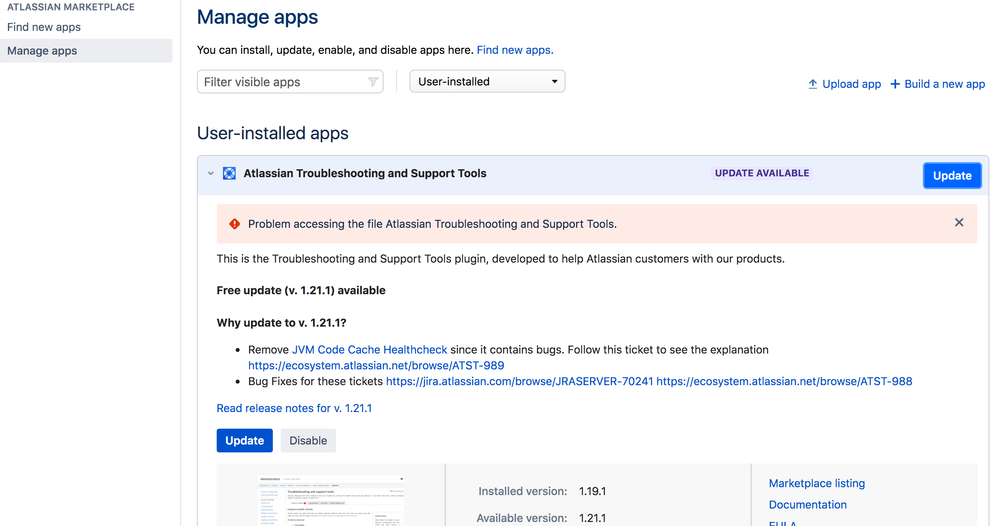Open the Documentation link
Viewport: 998px width, 526px height.
[808, 505]
